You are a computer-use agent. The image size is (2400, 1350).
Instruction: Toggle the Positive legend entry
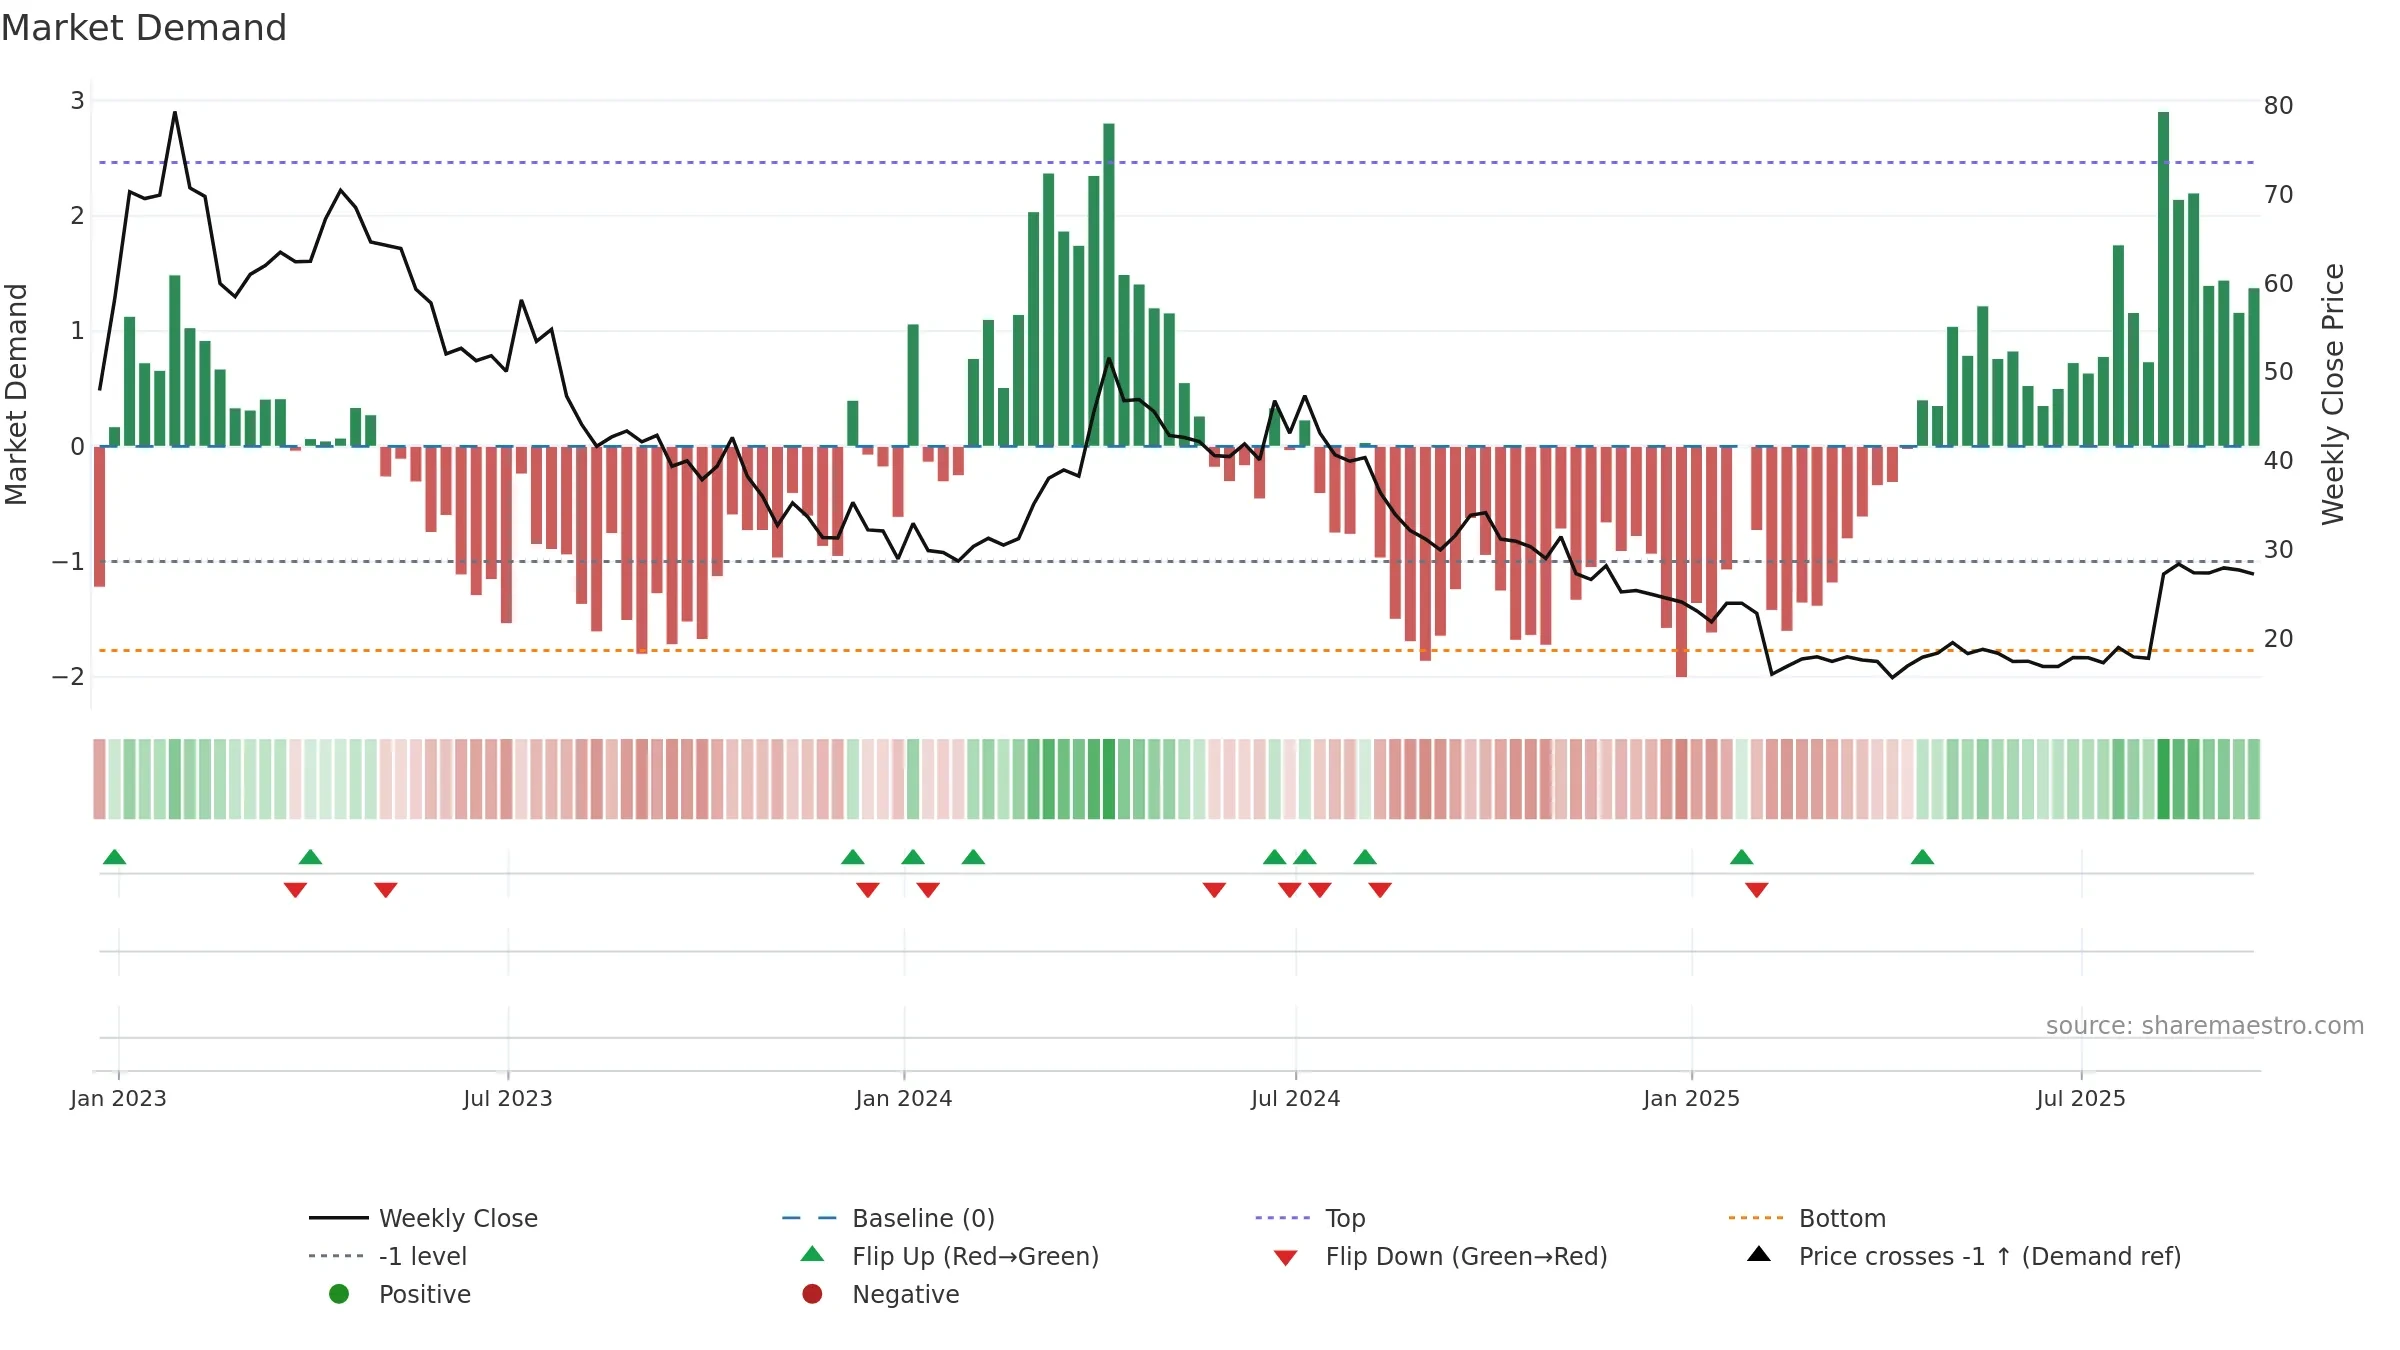400,1294
